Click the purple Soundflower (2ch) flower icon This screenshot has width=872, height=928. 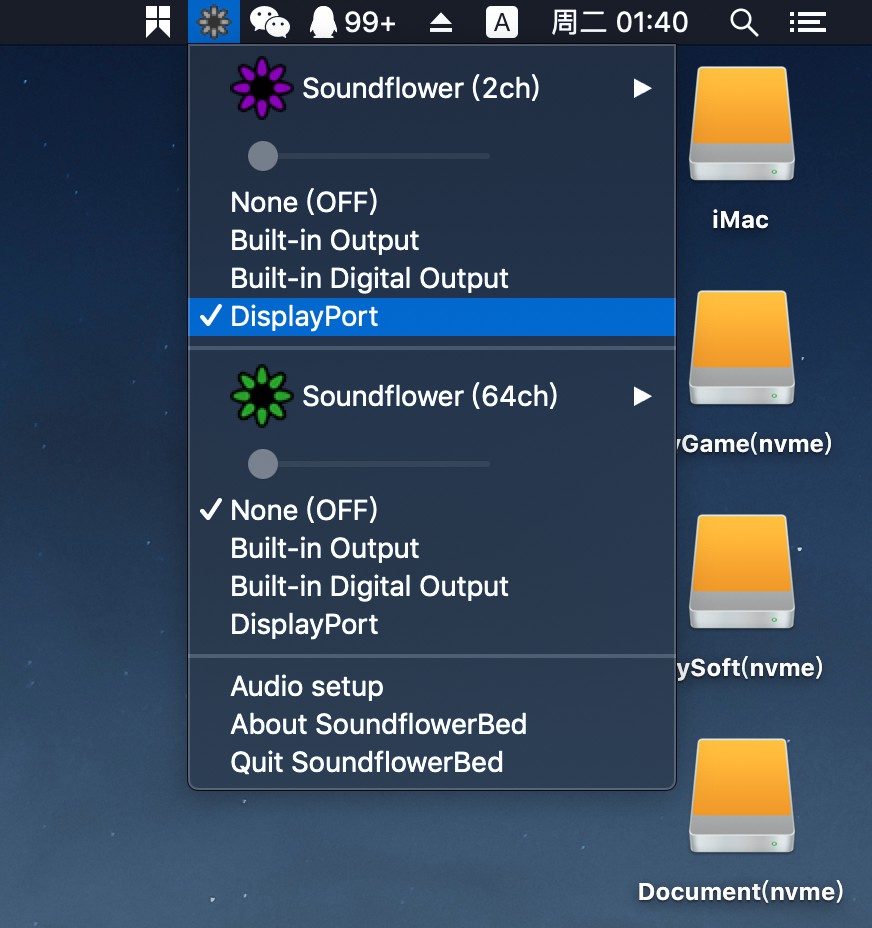(261, 88)
